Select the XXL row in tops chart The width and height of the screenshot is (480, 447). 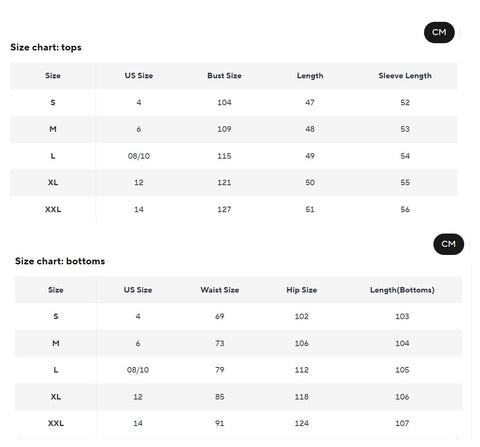[x=234, y=209]
